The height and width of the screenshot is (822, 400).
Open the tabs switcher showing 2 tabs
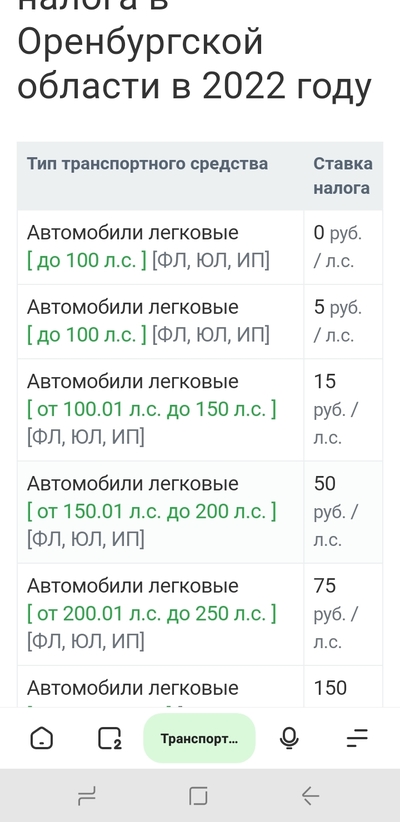pos(110,738)
